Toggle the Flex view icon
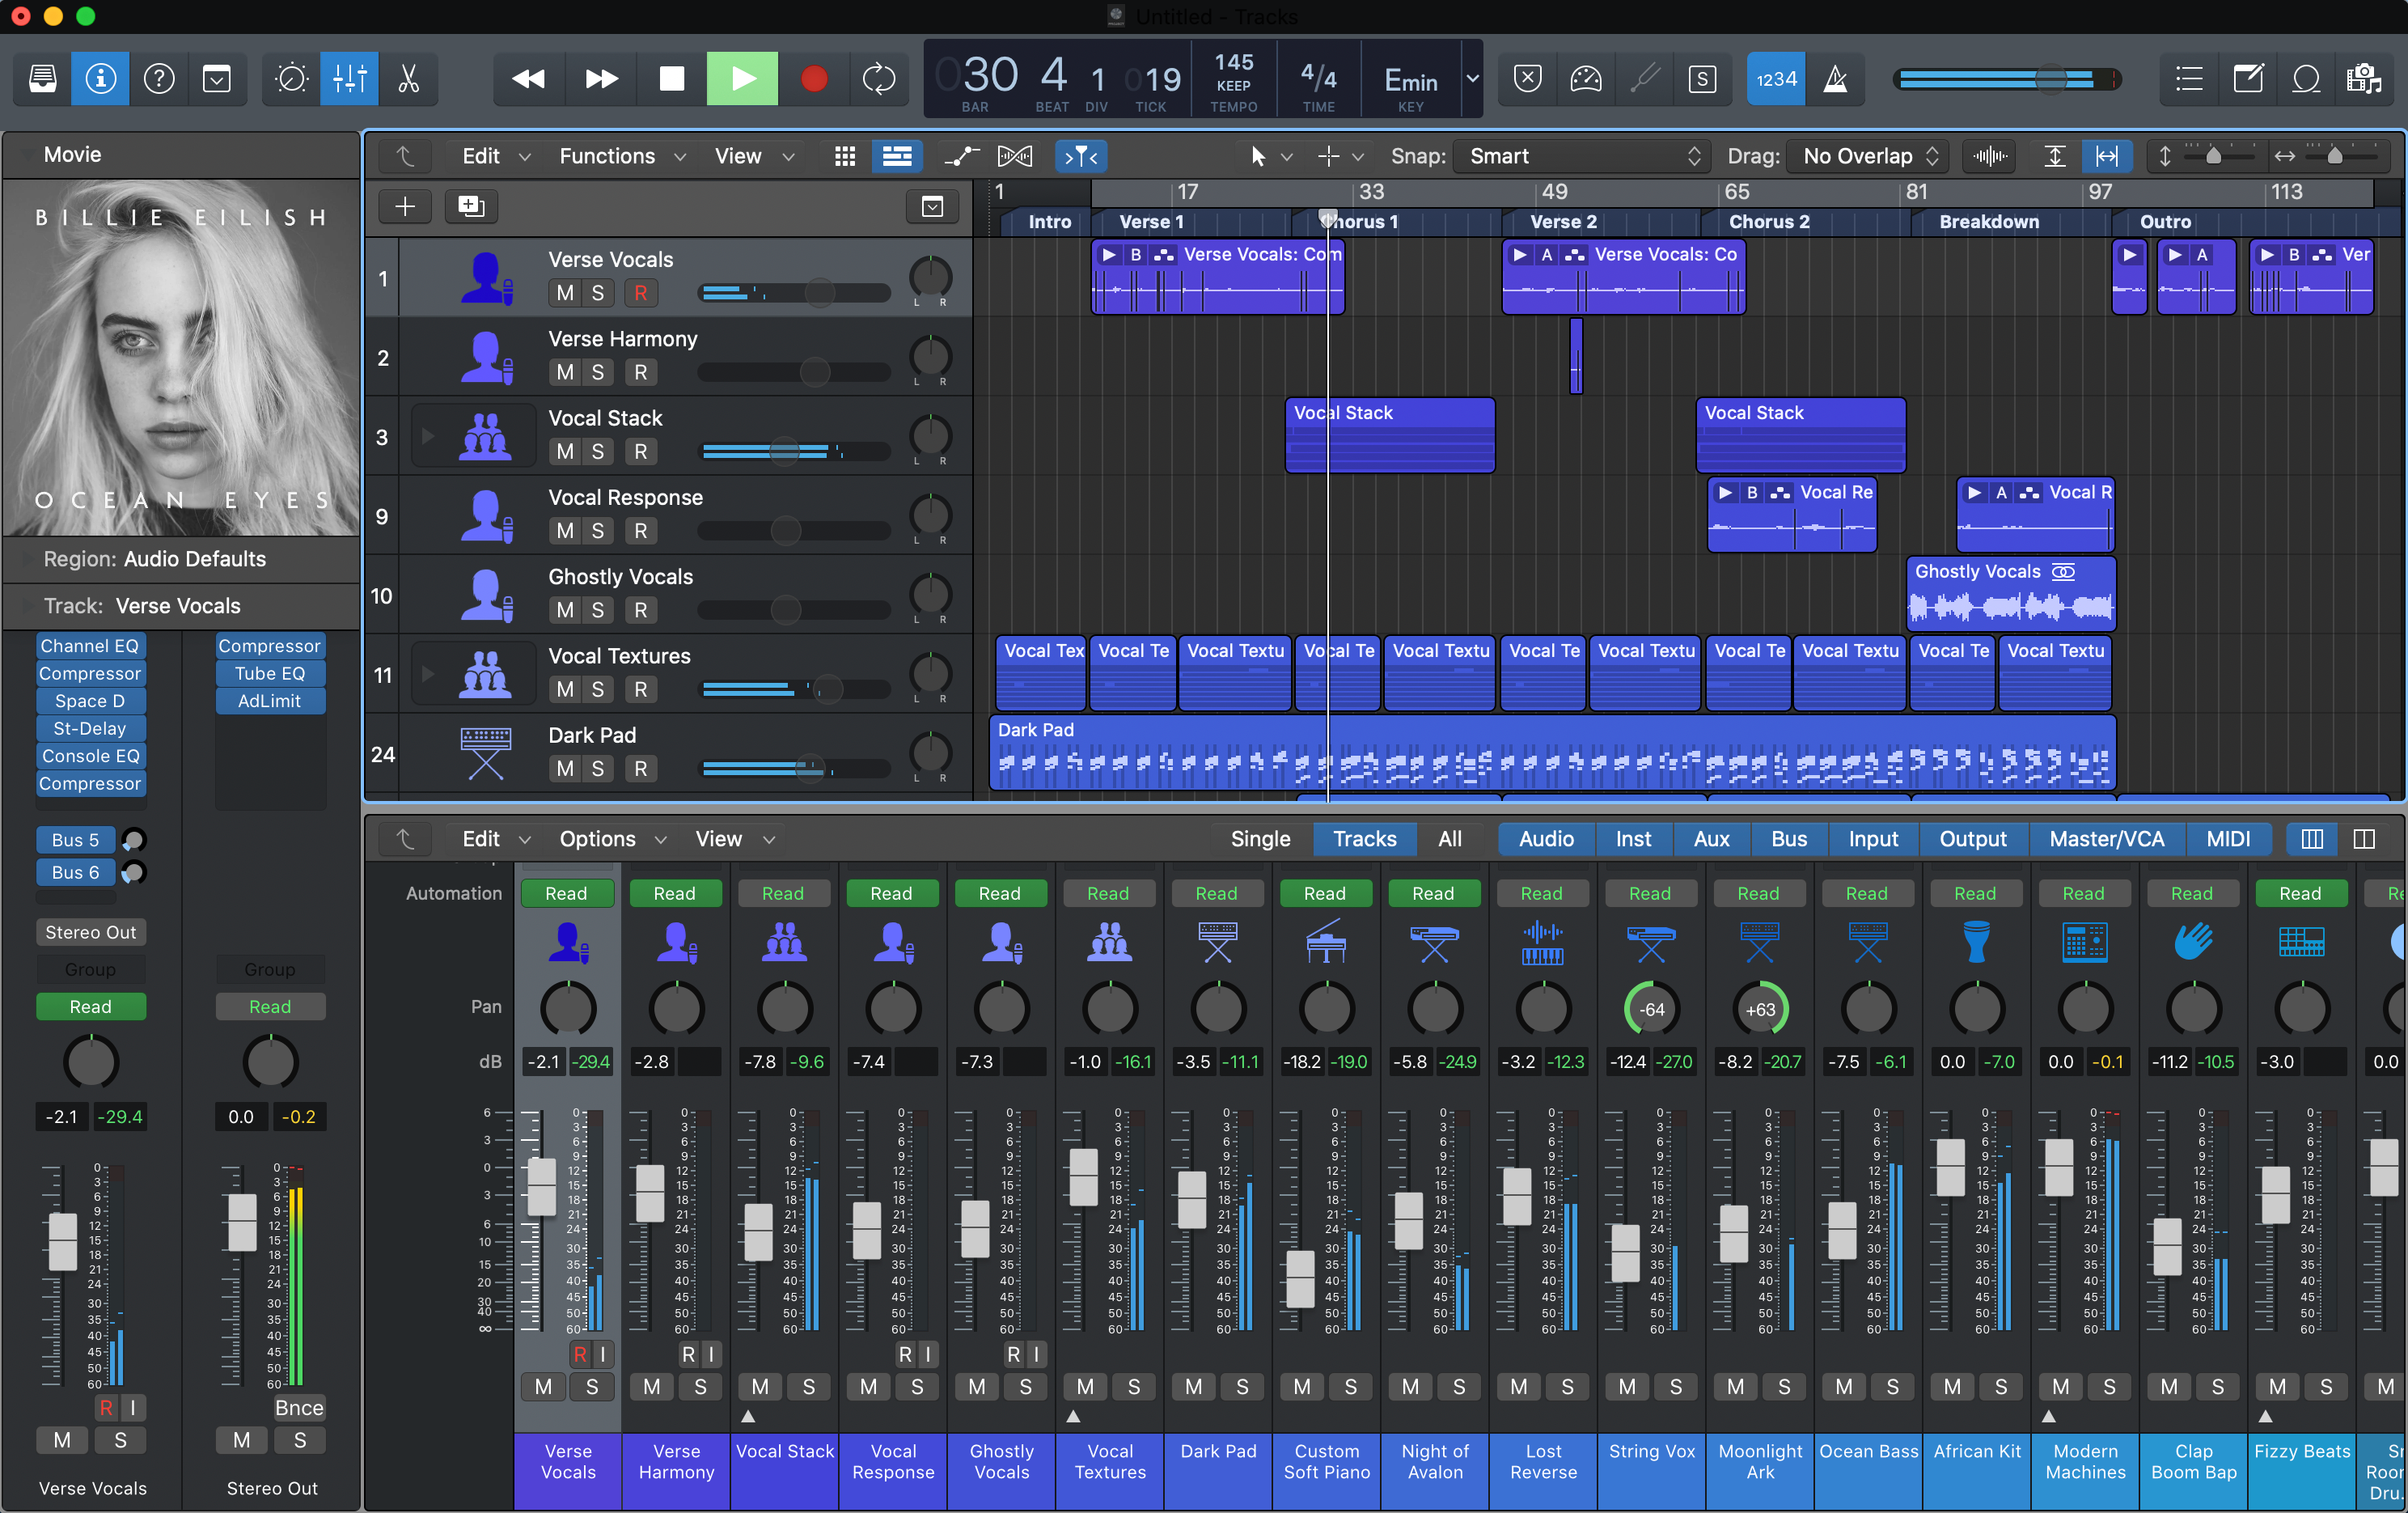This screenshot has width=2408, height=1513. point(1015,156)
